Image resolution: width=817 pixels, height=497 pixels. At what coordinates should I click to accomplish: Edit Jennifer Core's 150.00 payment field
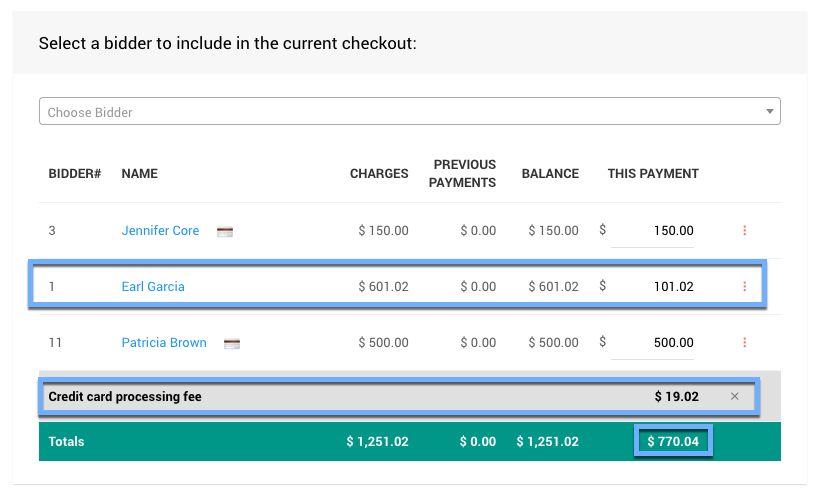click(x=652, y=231)
